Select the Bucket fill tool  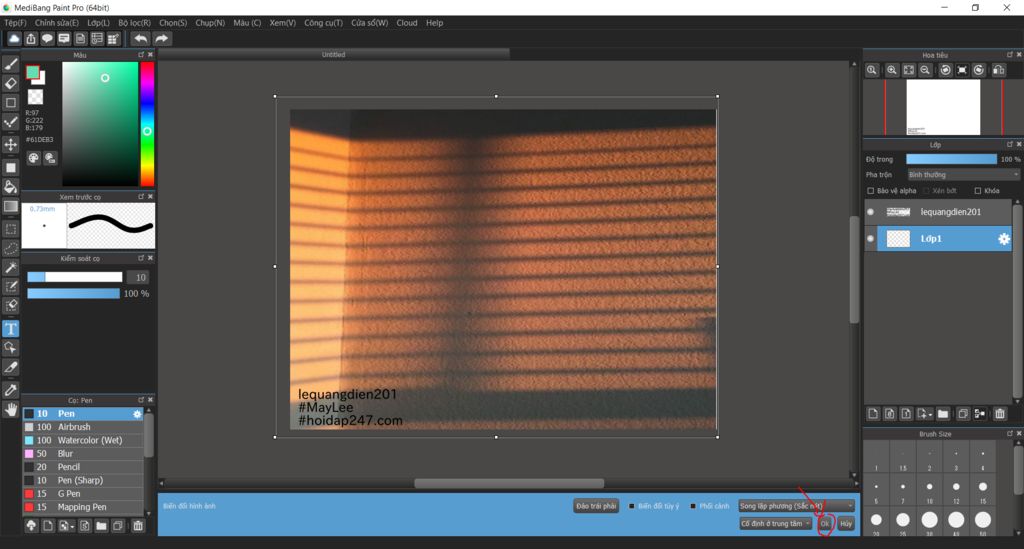tap(11, 186)
